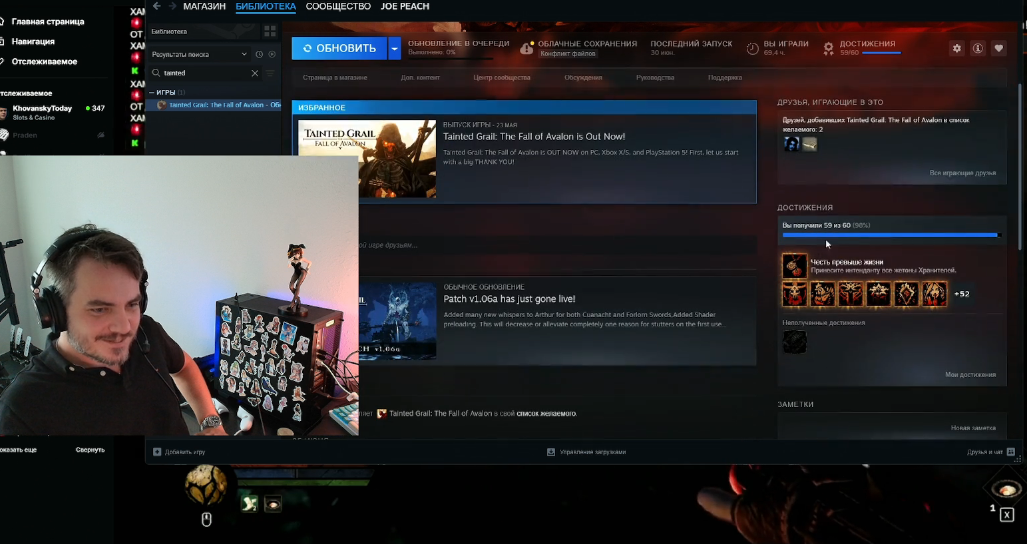Open KhovanskyToday channel in Twitch sidebar
This screenshot has width=1027, height=544.
pos(52,112)
